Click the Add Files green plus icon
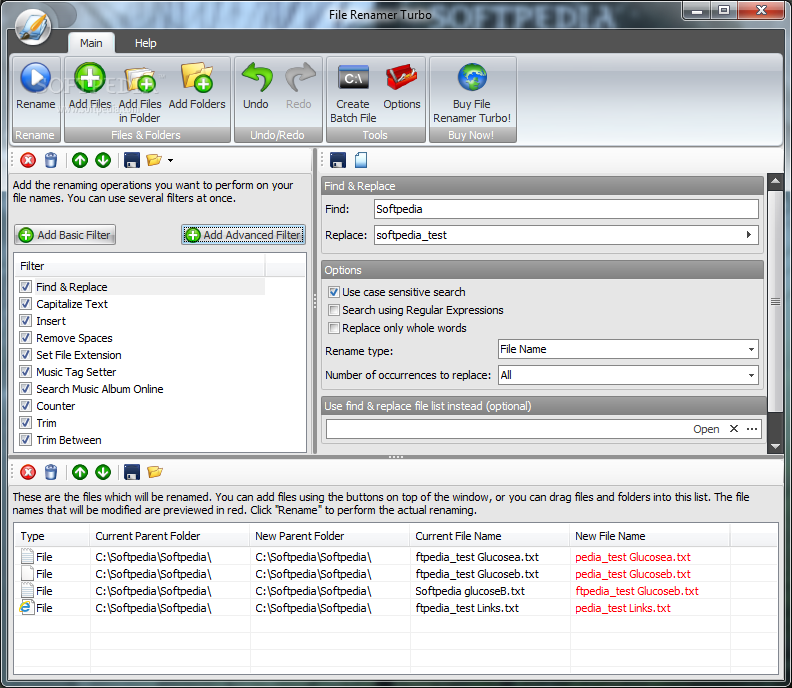792x688 pixels. click(x=90, y=78)
